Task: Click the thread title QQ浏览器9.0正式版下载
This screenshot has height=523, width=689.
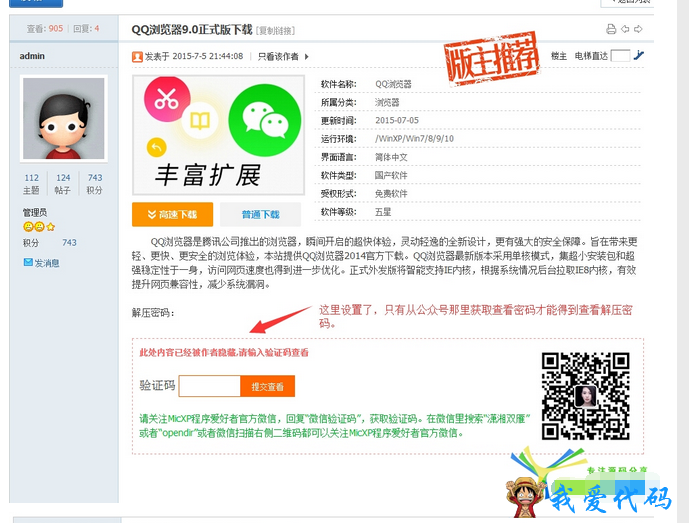Action: (x=192, y=29)
